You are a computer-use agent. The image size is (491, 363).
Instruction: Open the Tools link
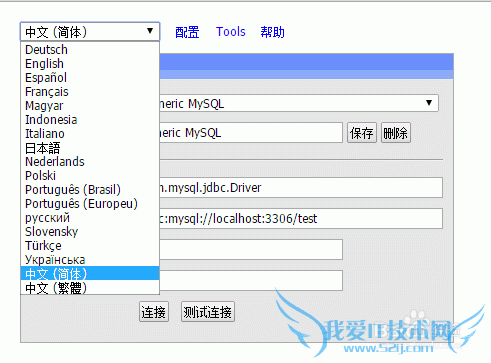[231, 32]
